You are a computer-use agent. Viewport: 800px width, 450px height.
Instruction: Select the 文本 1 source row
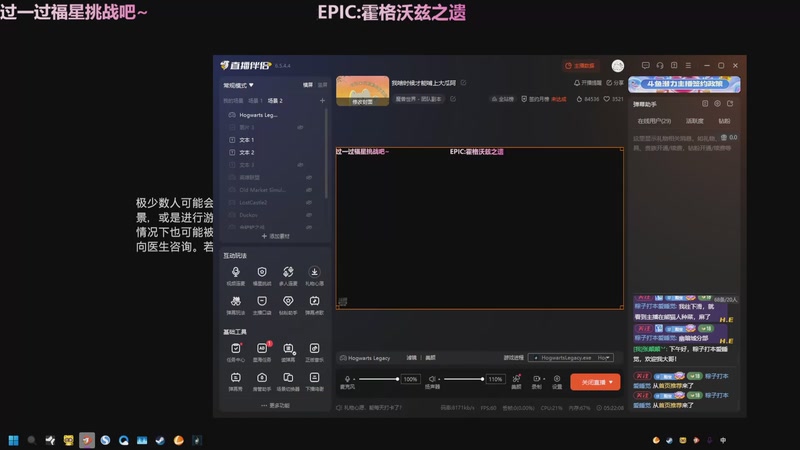click(x=273, y=140)
